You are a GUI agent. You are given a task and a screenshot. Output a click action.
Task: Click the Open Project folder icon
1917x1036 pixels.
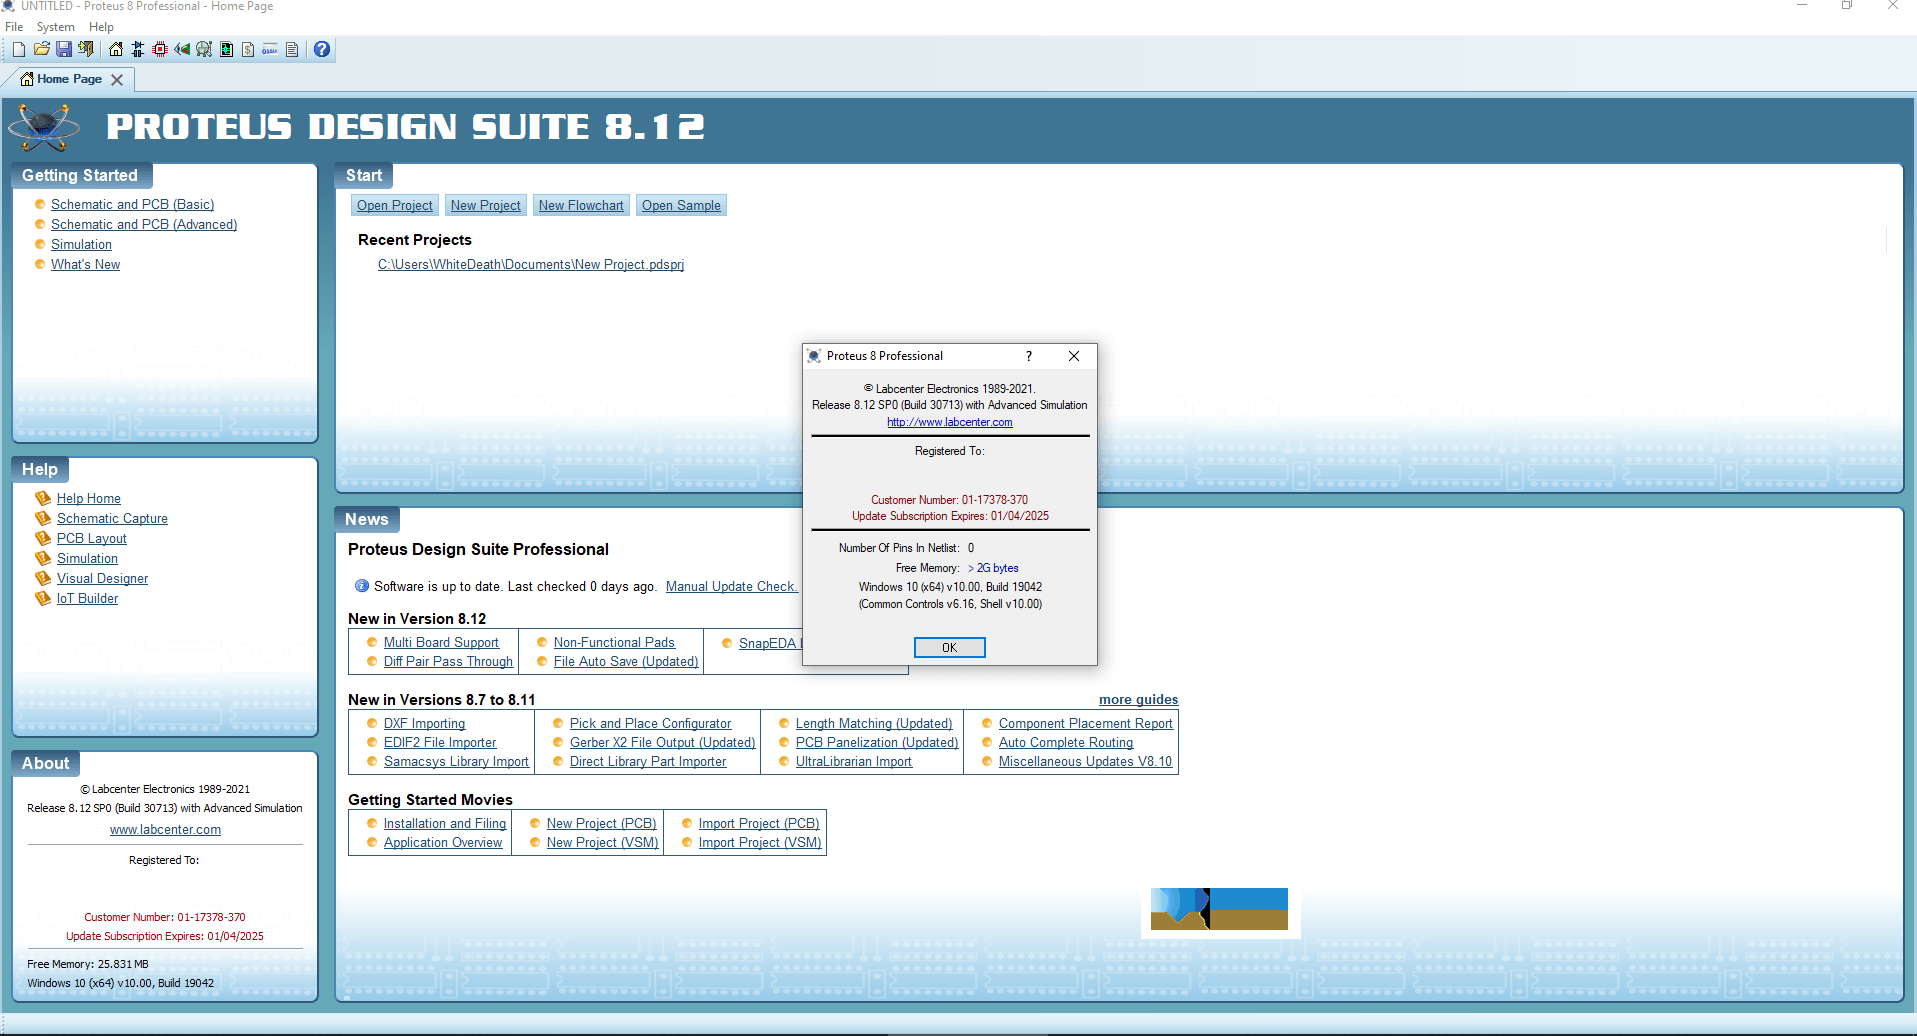41,49
